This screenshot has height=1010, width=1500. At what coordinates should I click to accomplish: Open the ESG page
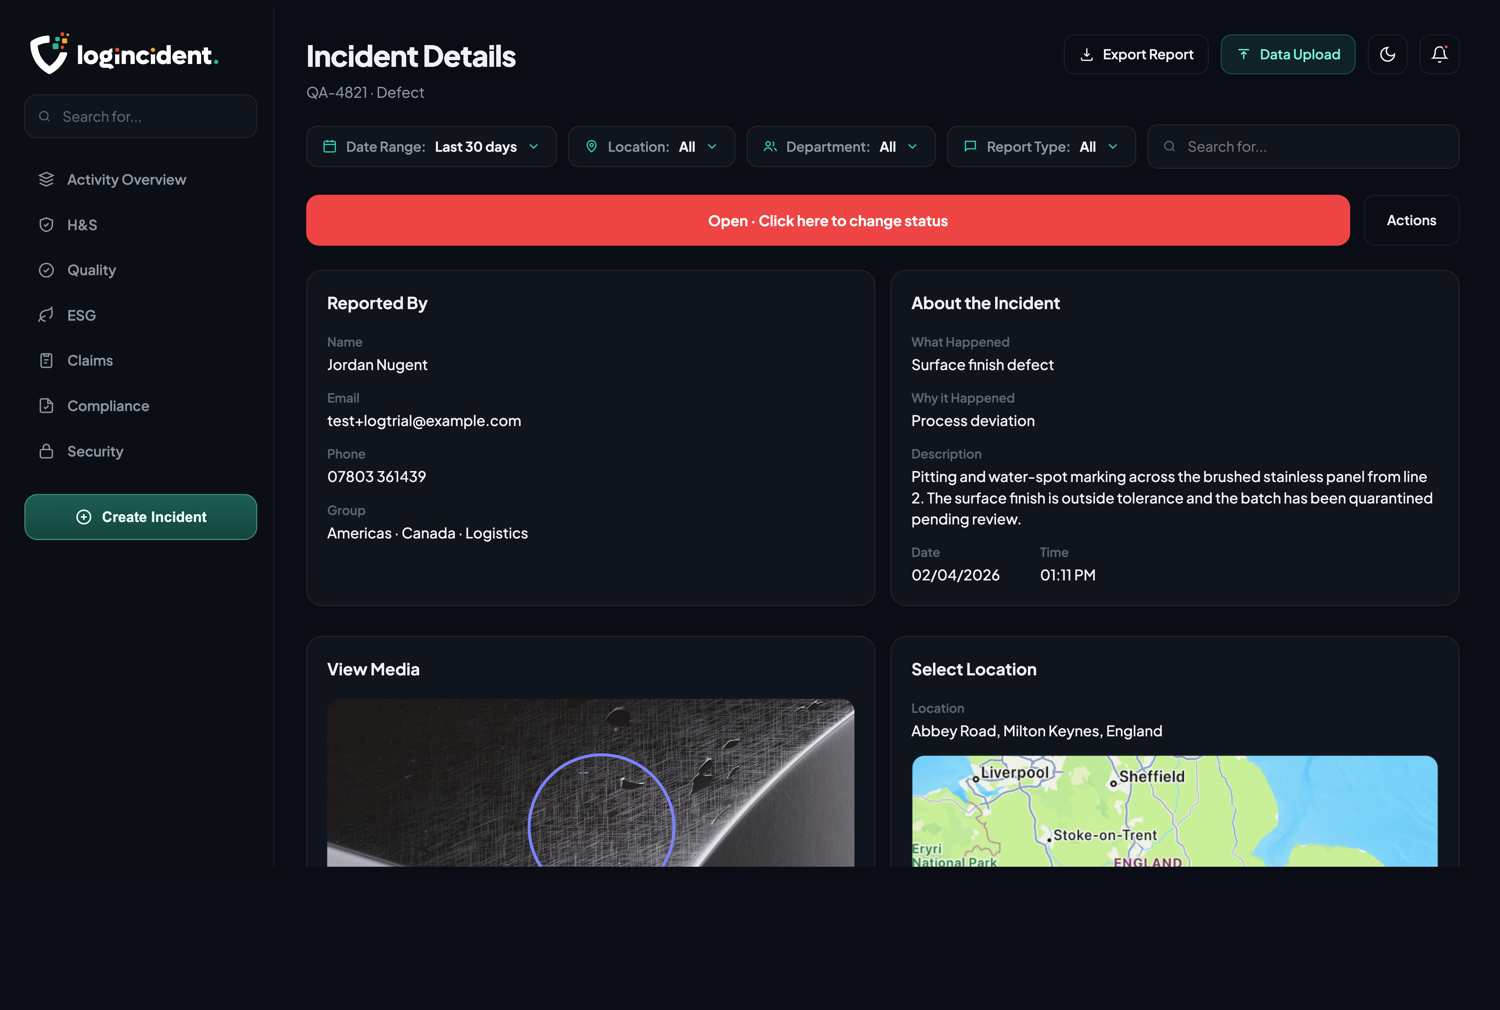(141, 315)
